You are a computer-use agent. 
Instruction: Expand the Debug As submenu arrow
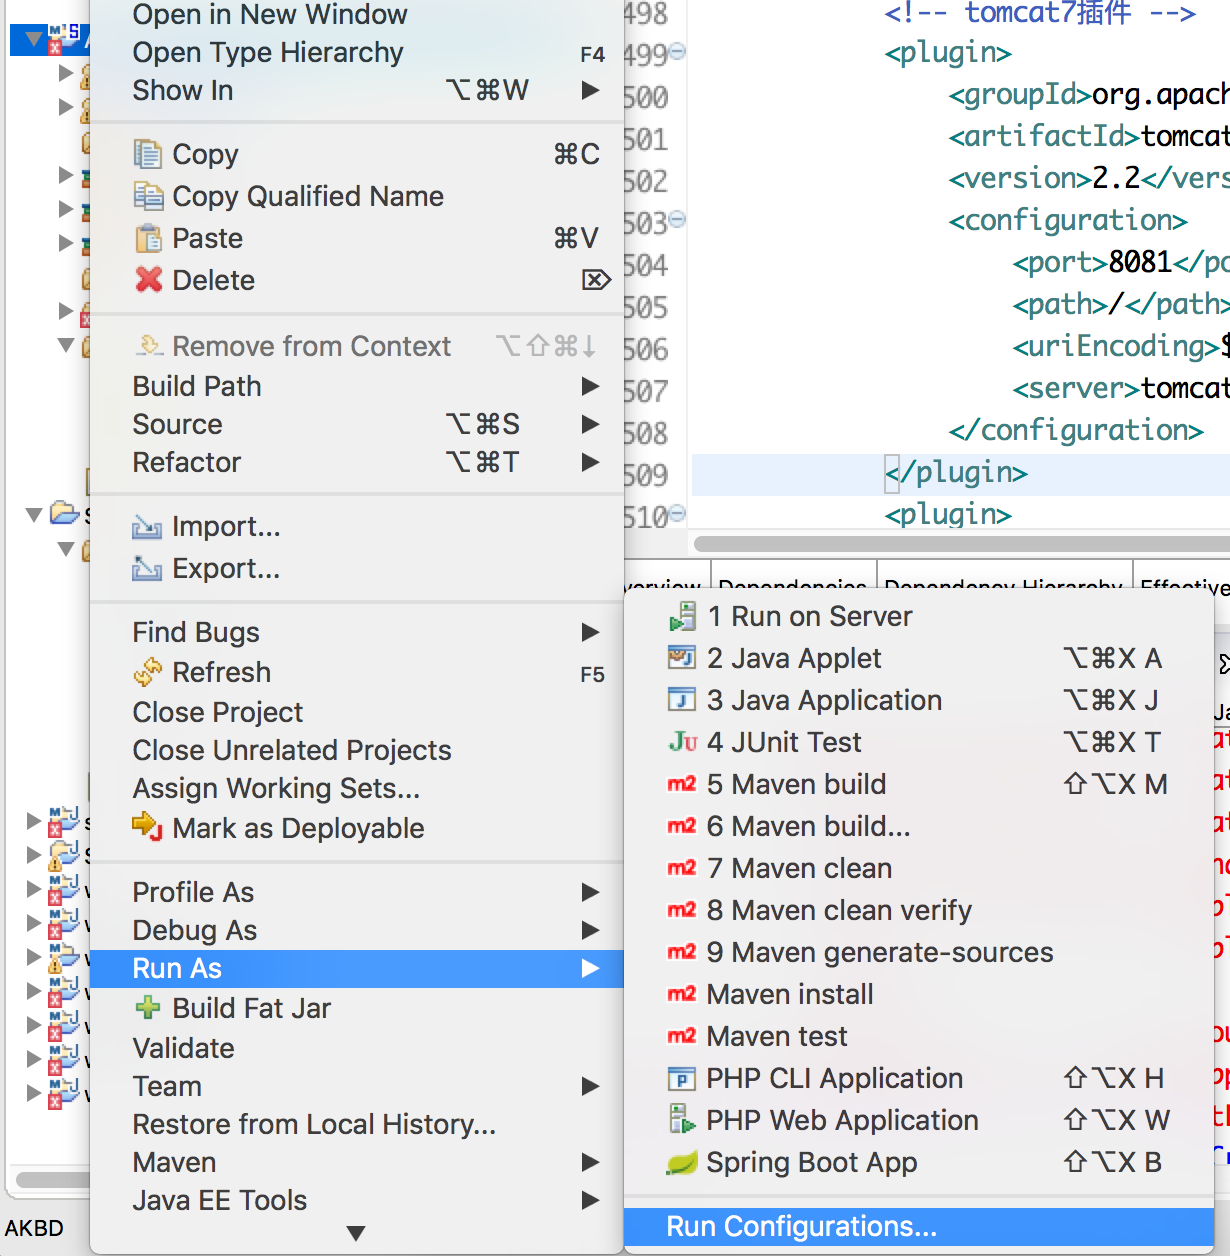(590, 930)
